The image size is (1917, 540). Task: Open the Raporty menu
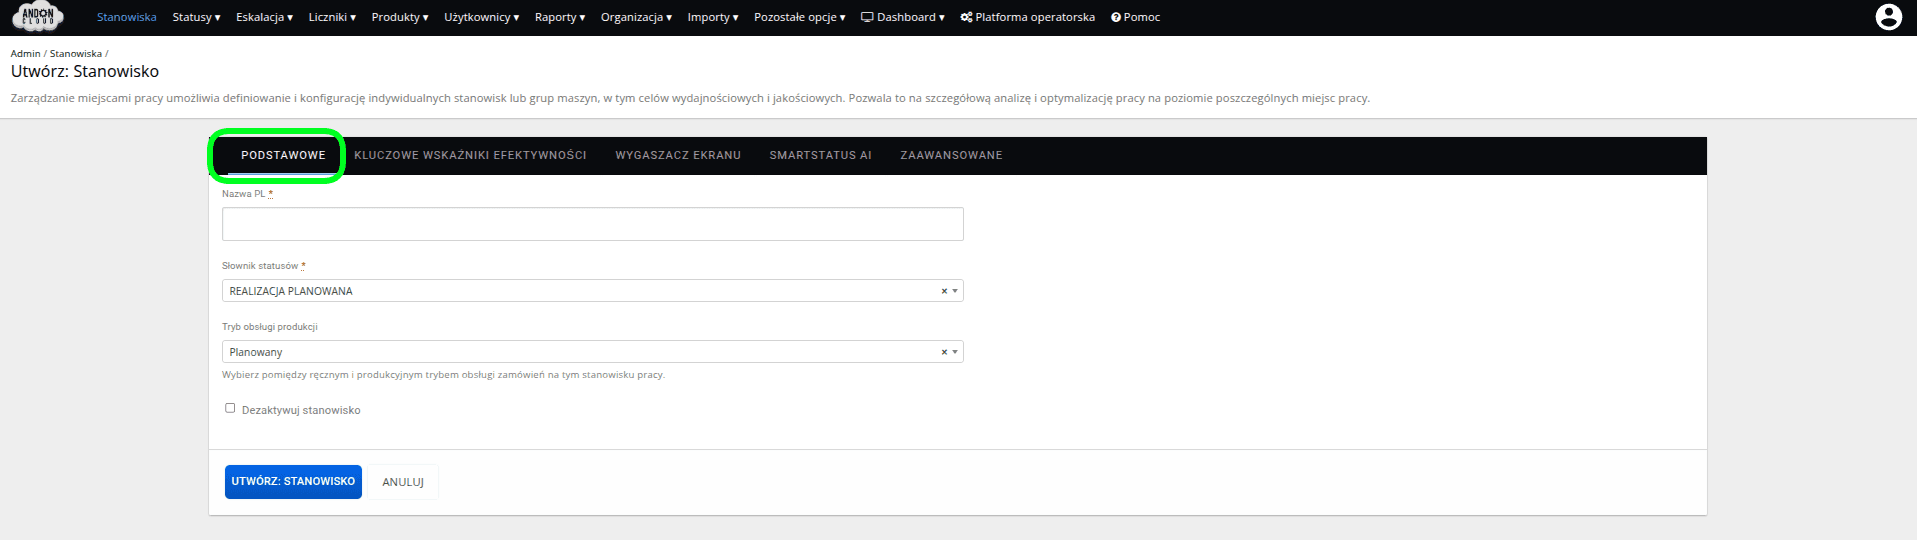point(559,17)
